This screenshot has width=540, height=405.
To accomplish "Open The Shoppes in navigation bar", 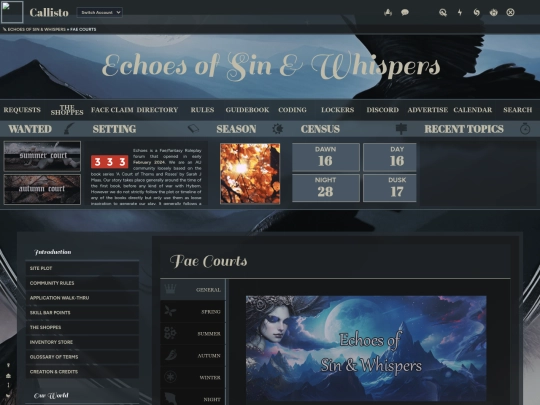I will [x=67, y=110].
